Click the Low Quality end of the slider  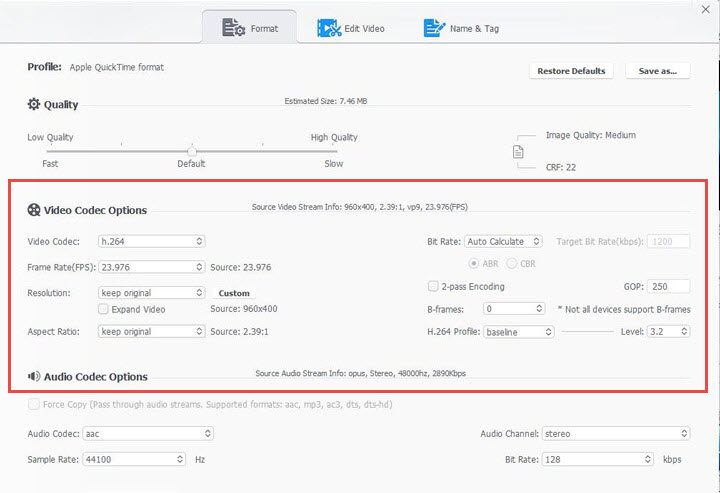click(x=50, y=137)
